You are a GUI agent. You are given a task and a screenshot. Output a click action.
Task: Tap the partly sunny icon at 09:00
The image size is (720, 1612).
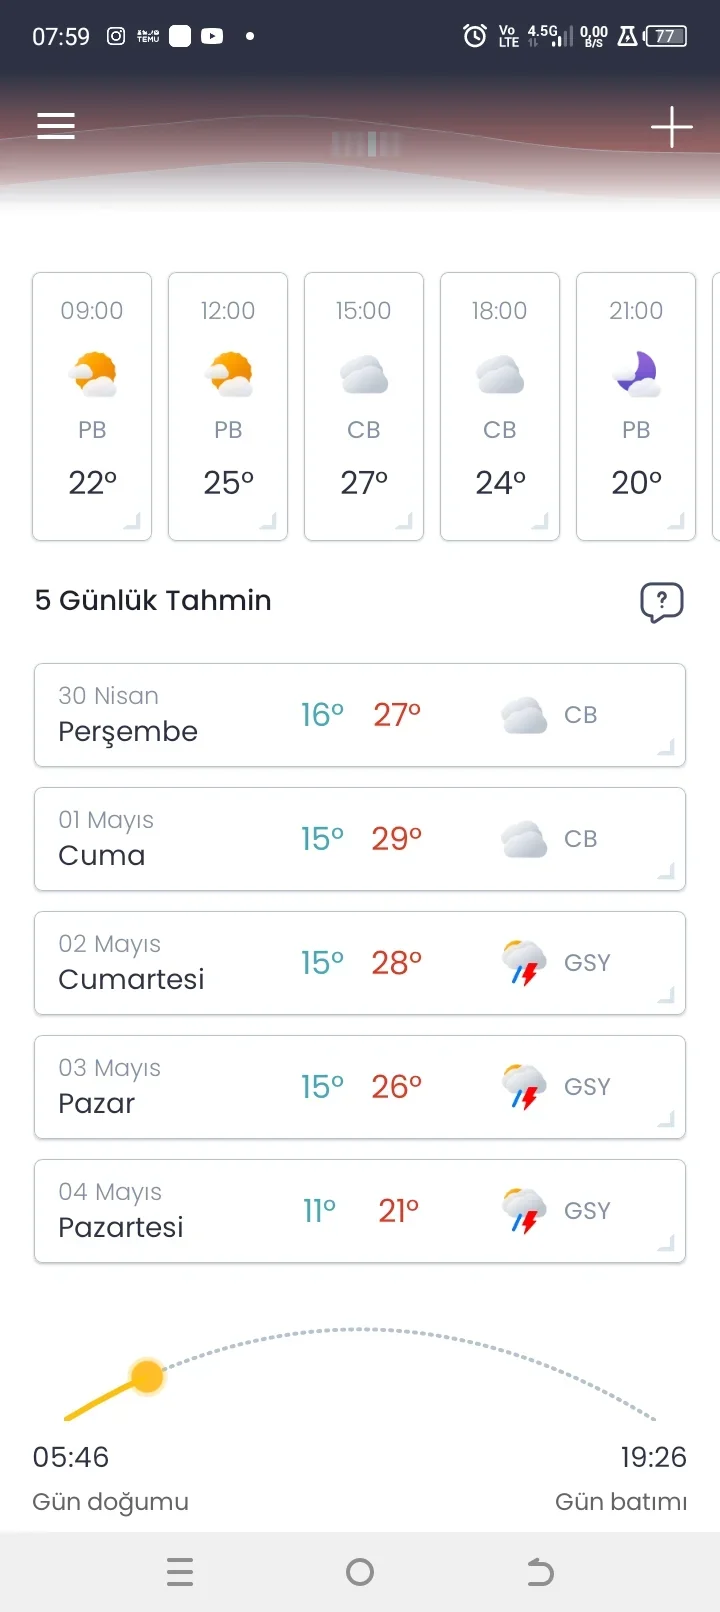pyautogui.click(x=93, y=375)
